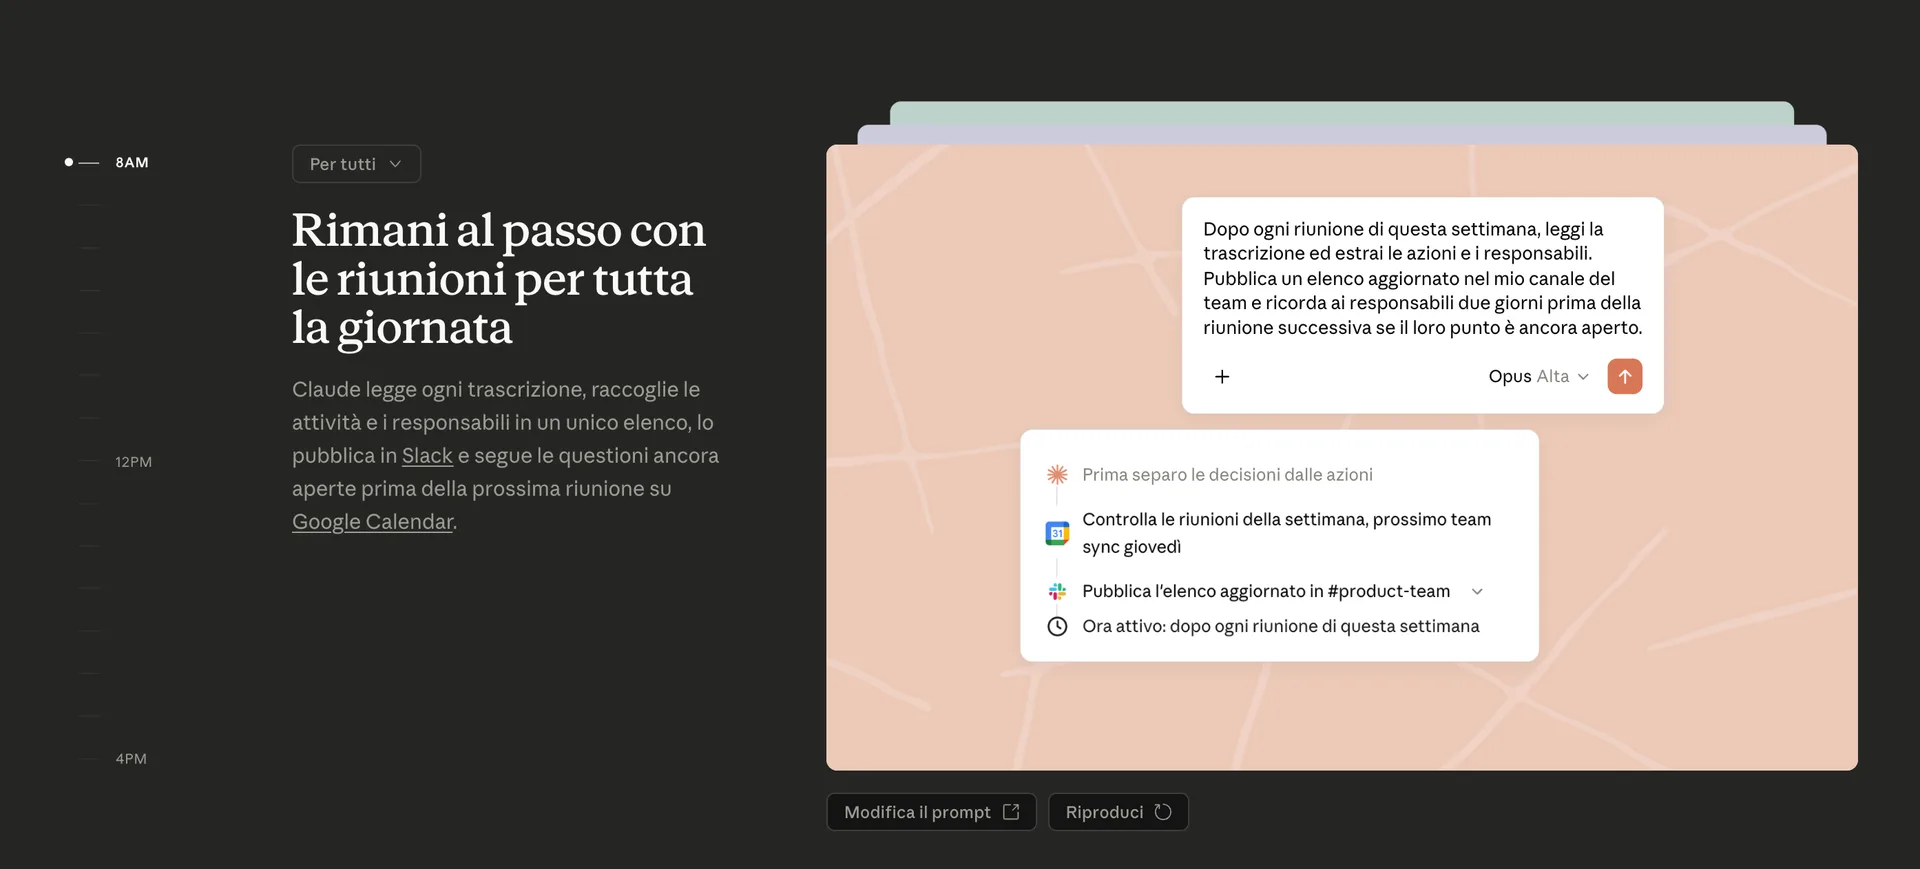Screen dimensions: 1920x869
Task: Open the 'Opus Alta' model selector
Action: (1538, 376)
